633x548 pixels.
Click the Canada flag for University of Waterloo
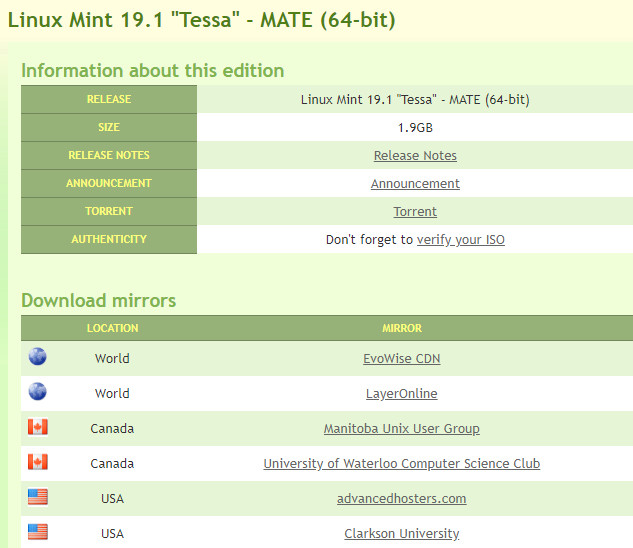click(x=38, y=462)
